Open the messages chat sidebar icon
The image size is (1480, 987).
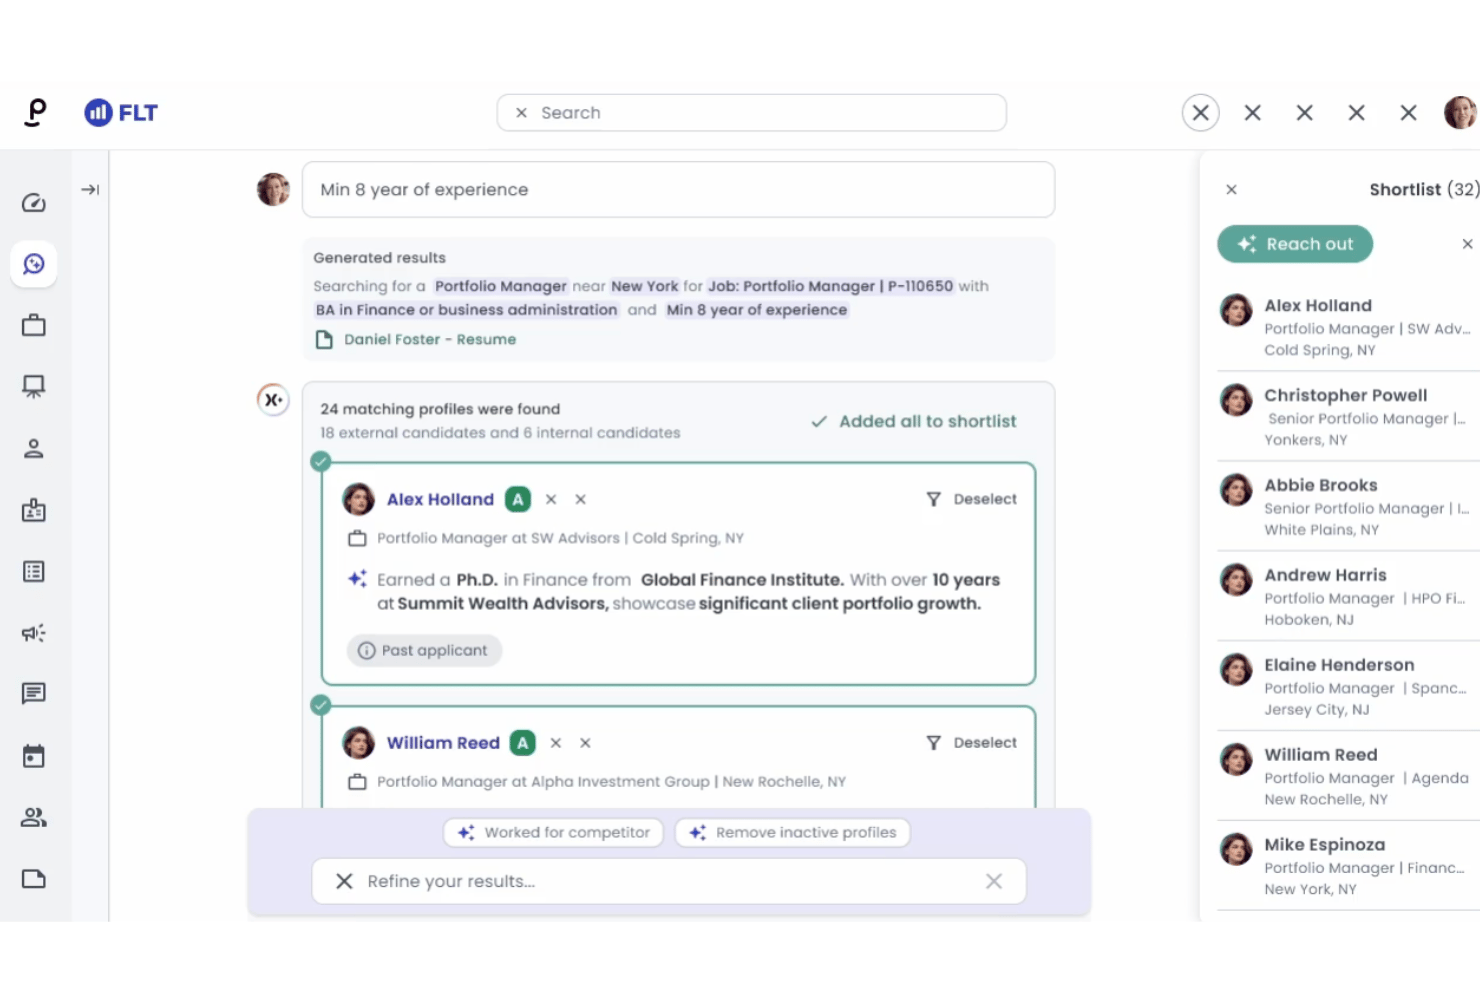tap(34, 694)
